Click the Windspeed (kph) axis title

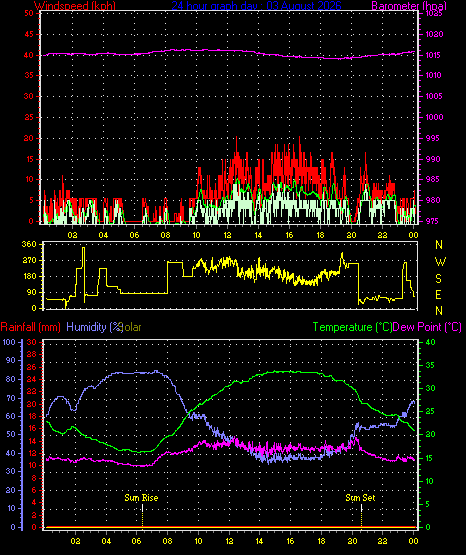pyautogui.click(x=75, y=6)
